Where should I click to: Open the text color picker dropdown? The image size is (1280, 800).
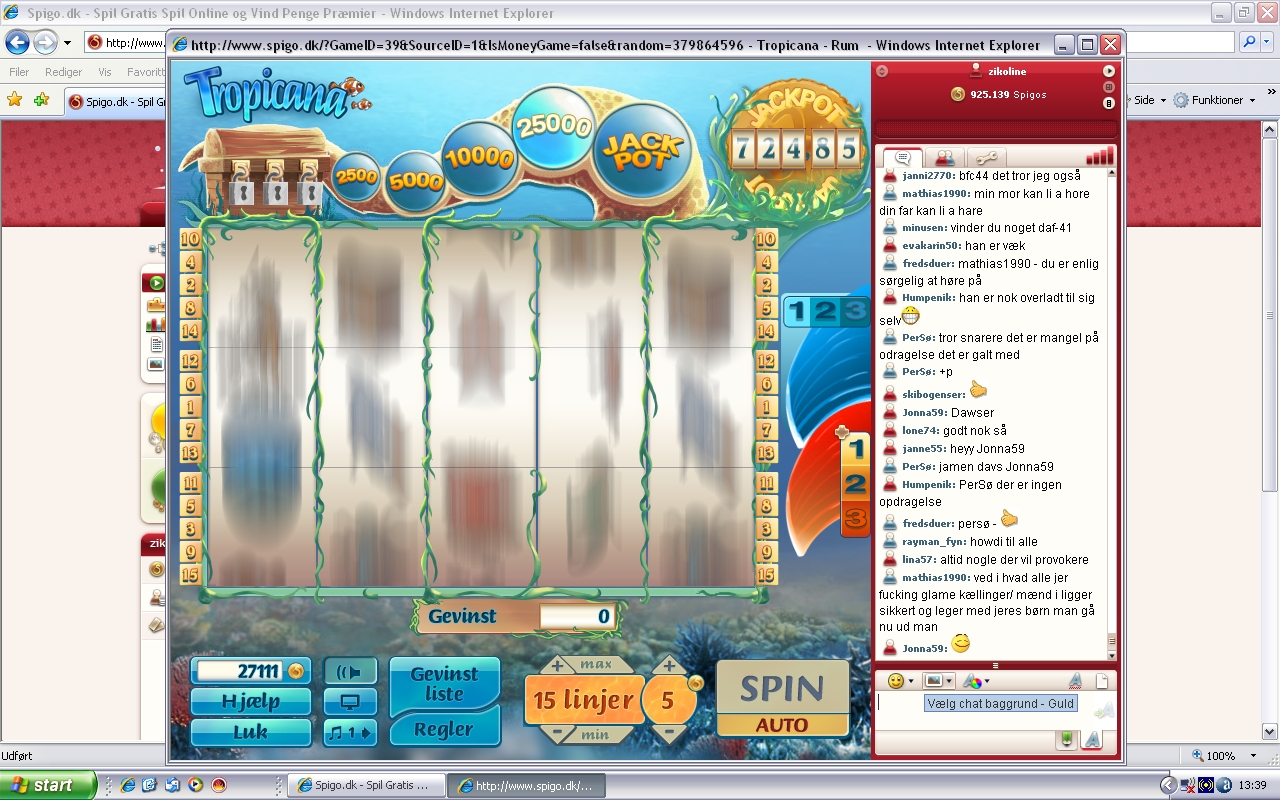point(975,681)
